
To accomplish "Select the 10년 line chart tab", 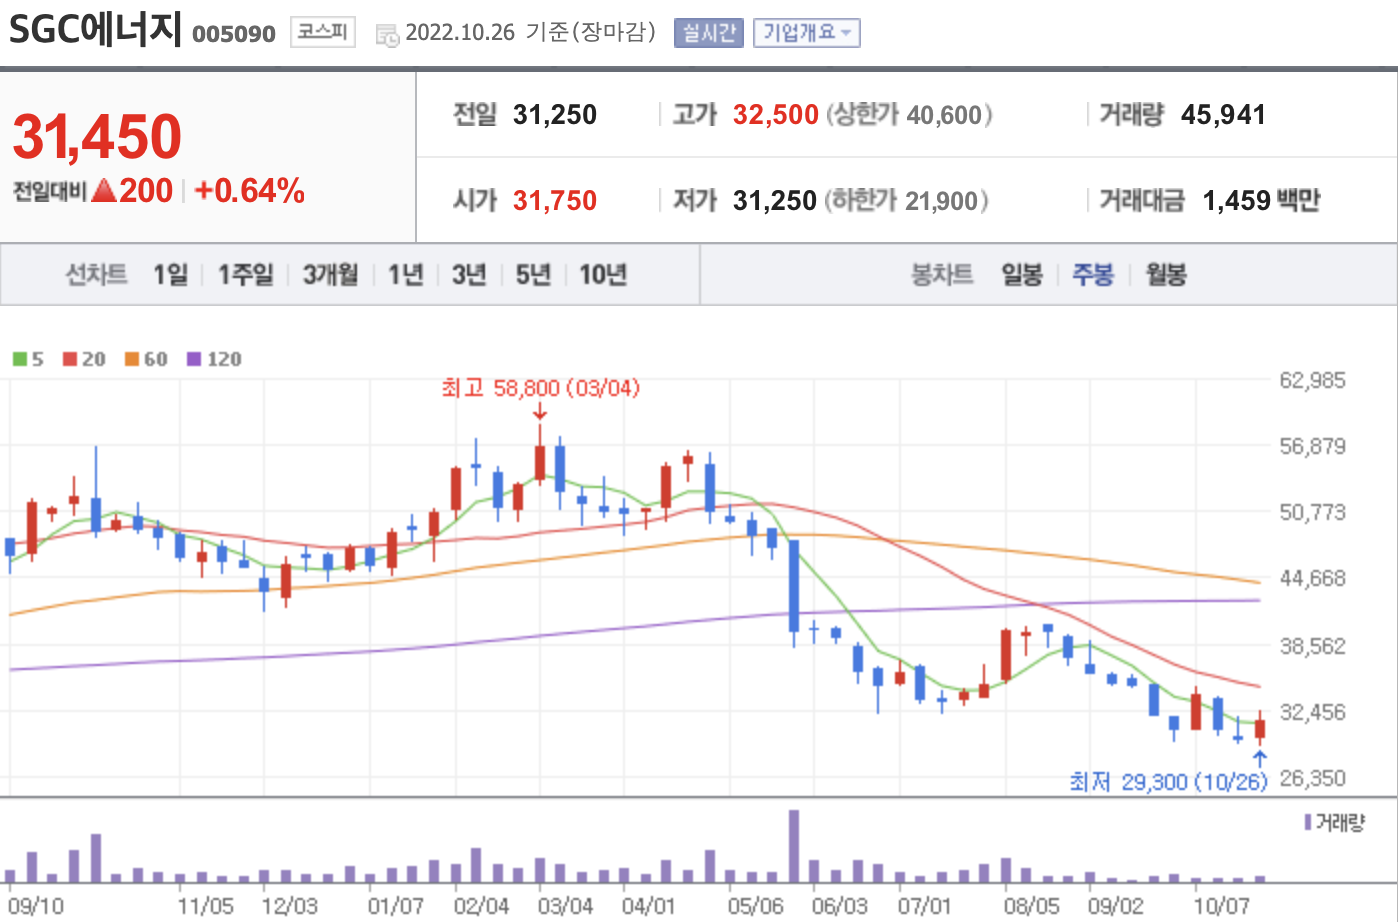I will 603,274.
